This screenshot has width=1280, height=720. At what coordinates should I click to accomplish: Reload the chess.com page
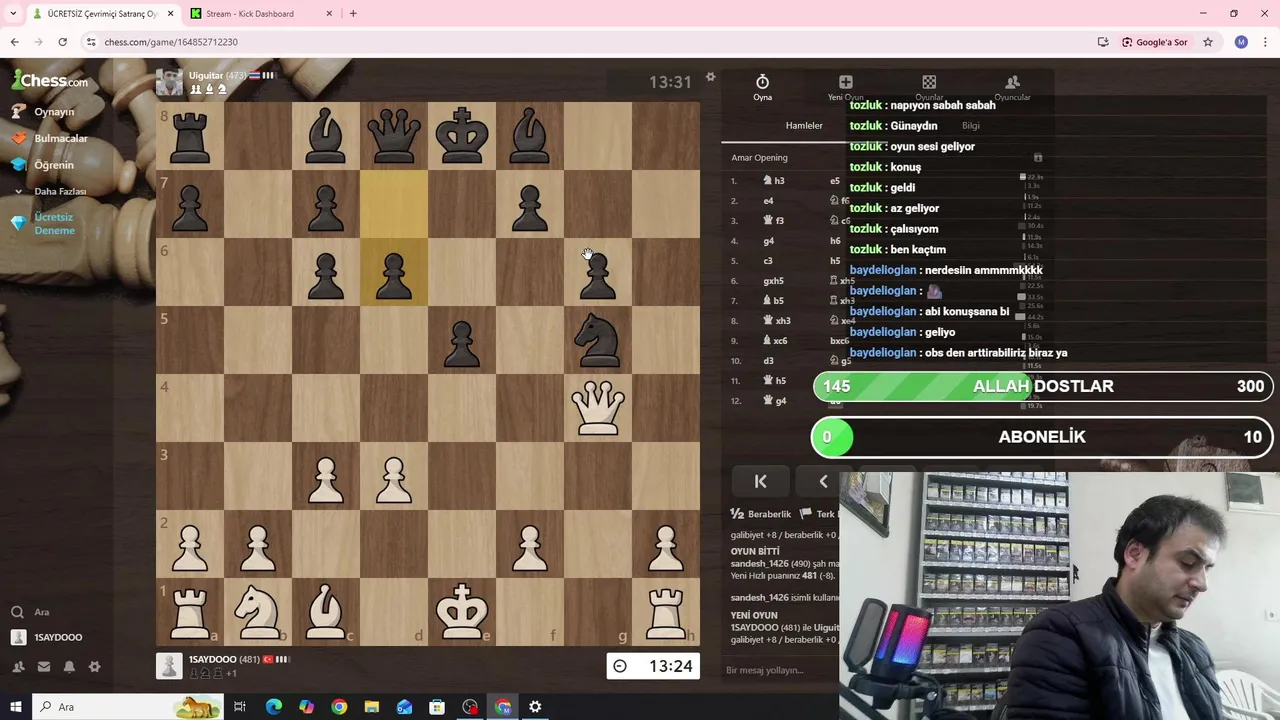pyautogui.click(x=62, y=42)
